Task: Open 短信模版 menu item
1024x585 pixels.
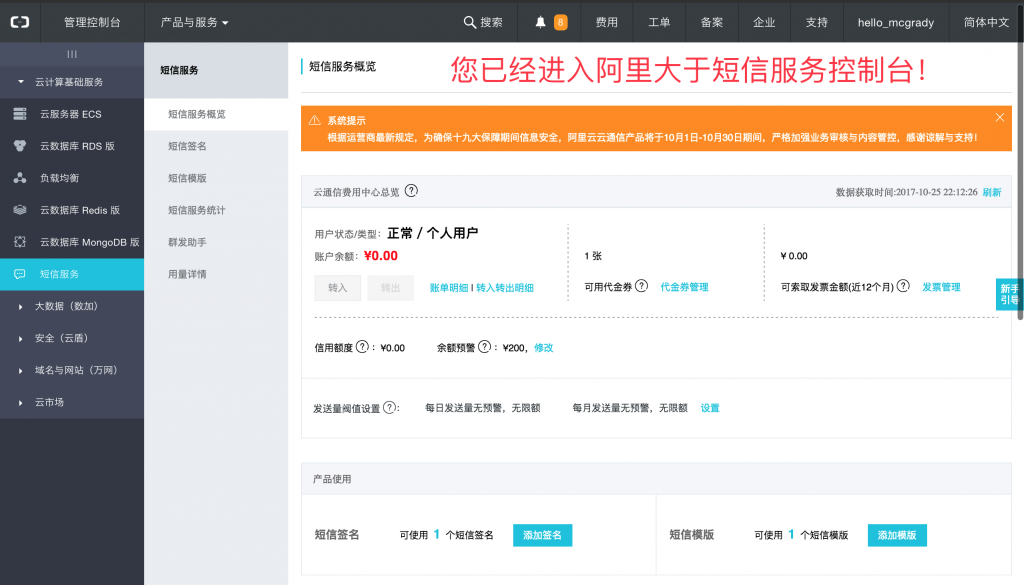Action: coord(187,178)
